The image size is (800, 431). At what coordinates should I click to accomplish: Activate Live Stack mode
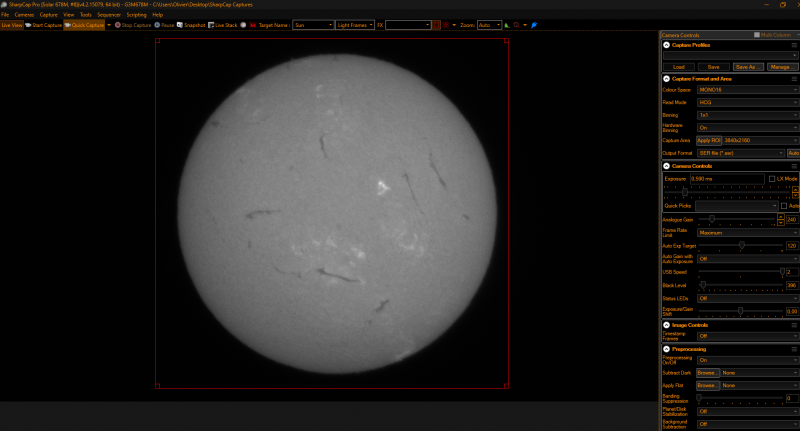222,25
